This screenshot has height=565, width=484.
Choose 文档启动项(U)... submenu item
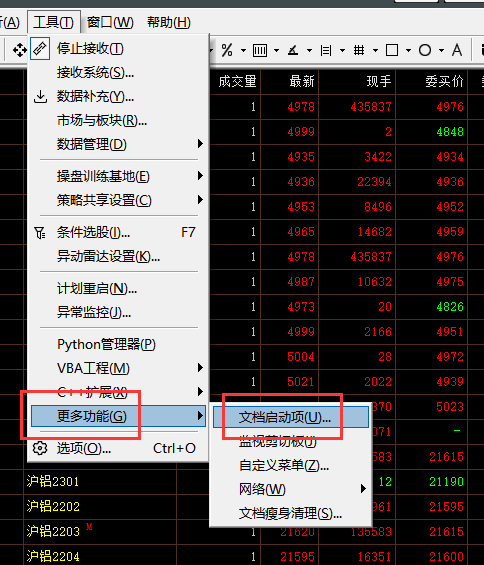pos(291,417)
